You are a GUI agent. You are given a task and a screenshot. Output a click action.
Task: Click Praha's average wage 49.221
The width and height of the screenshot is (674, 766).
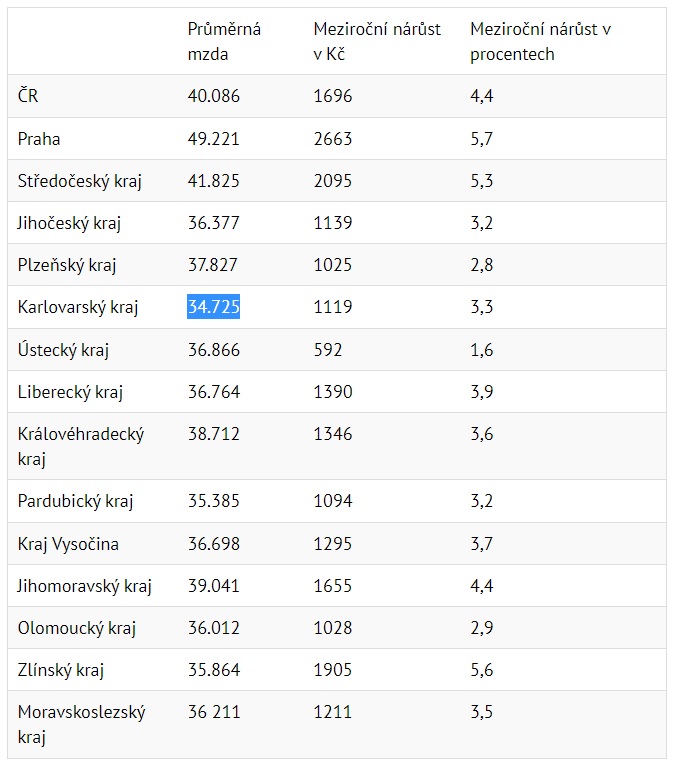pos(213,139)
